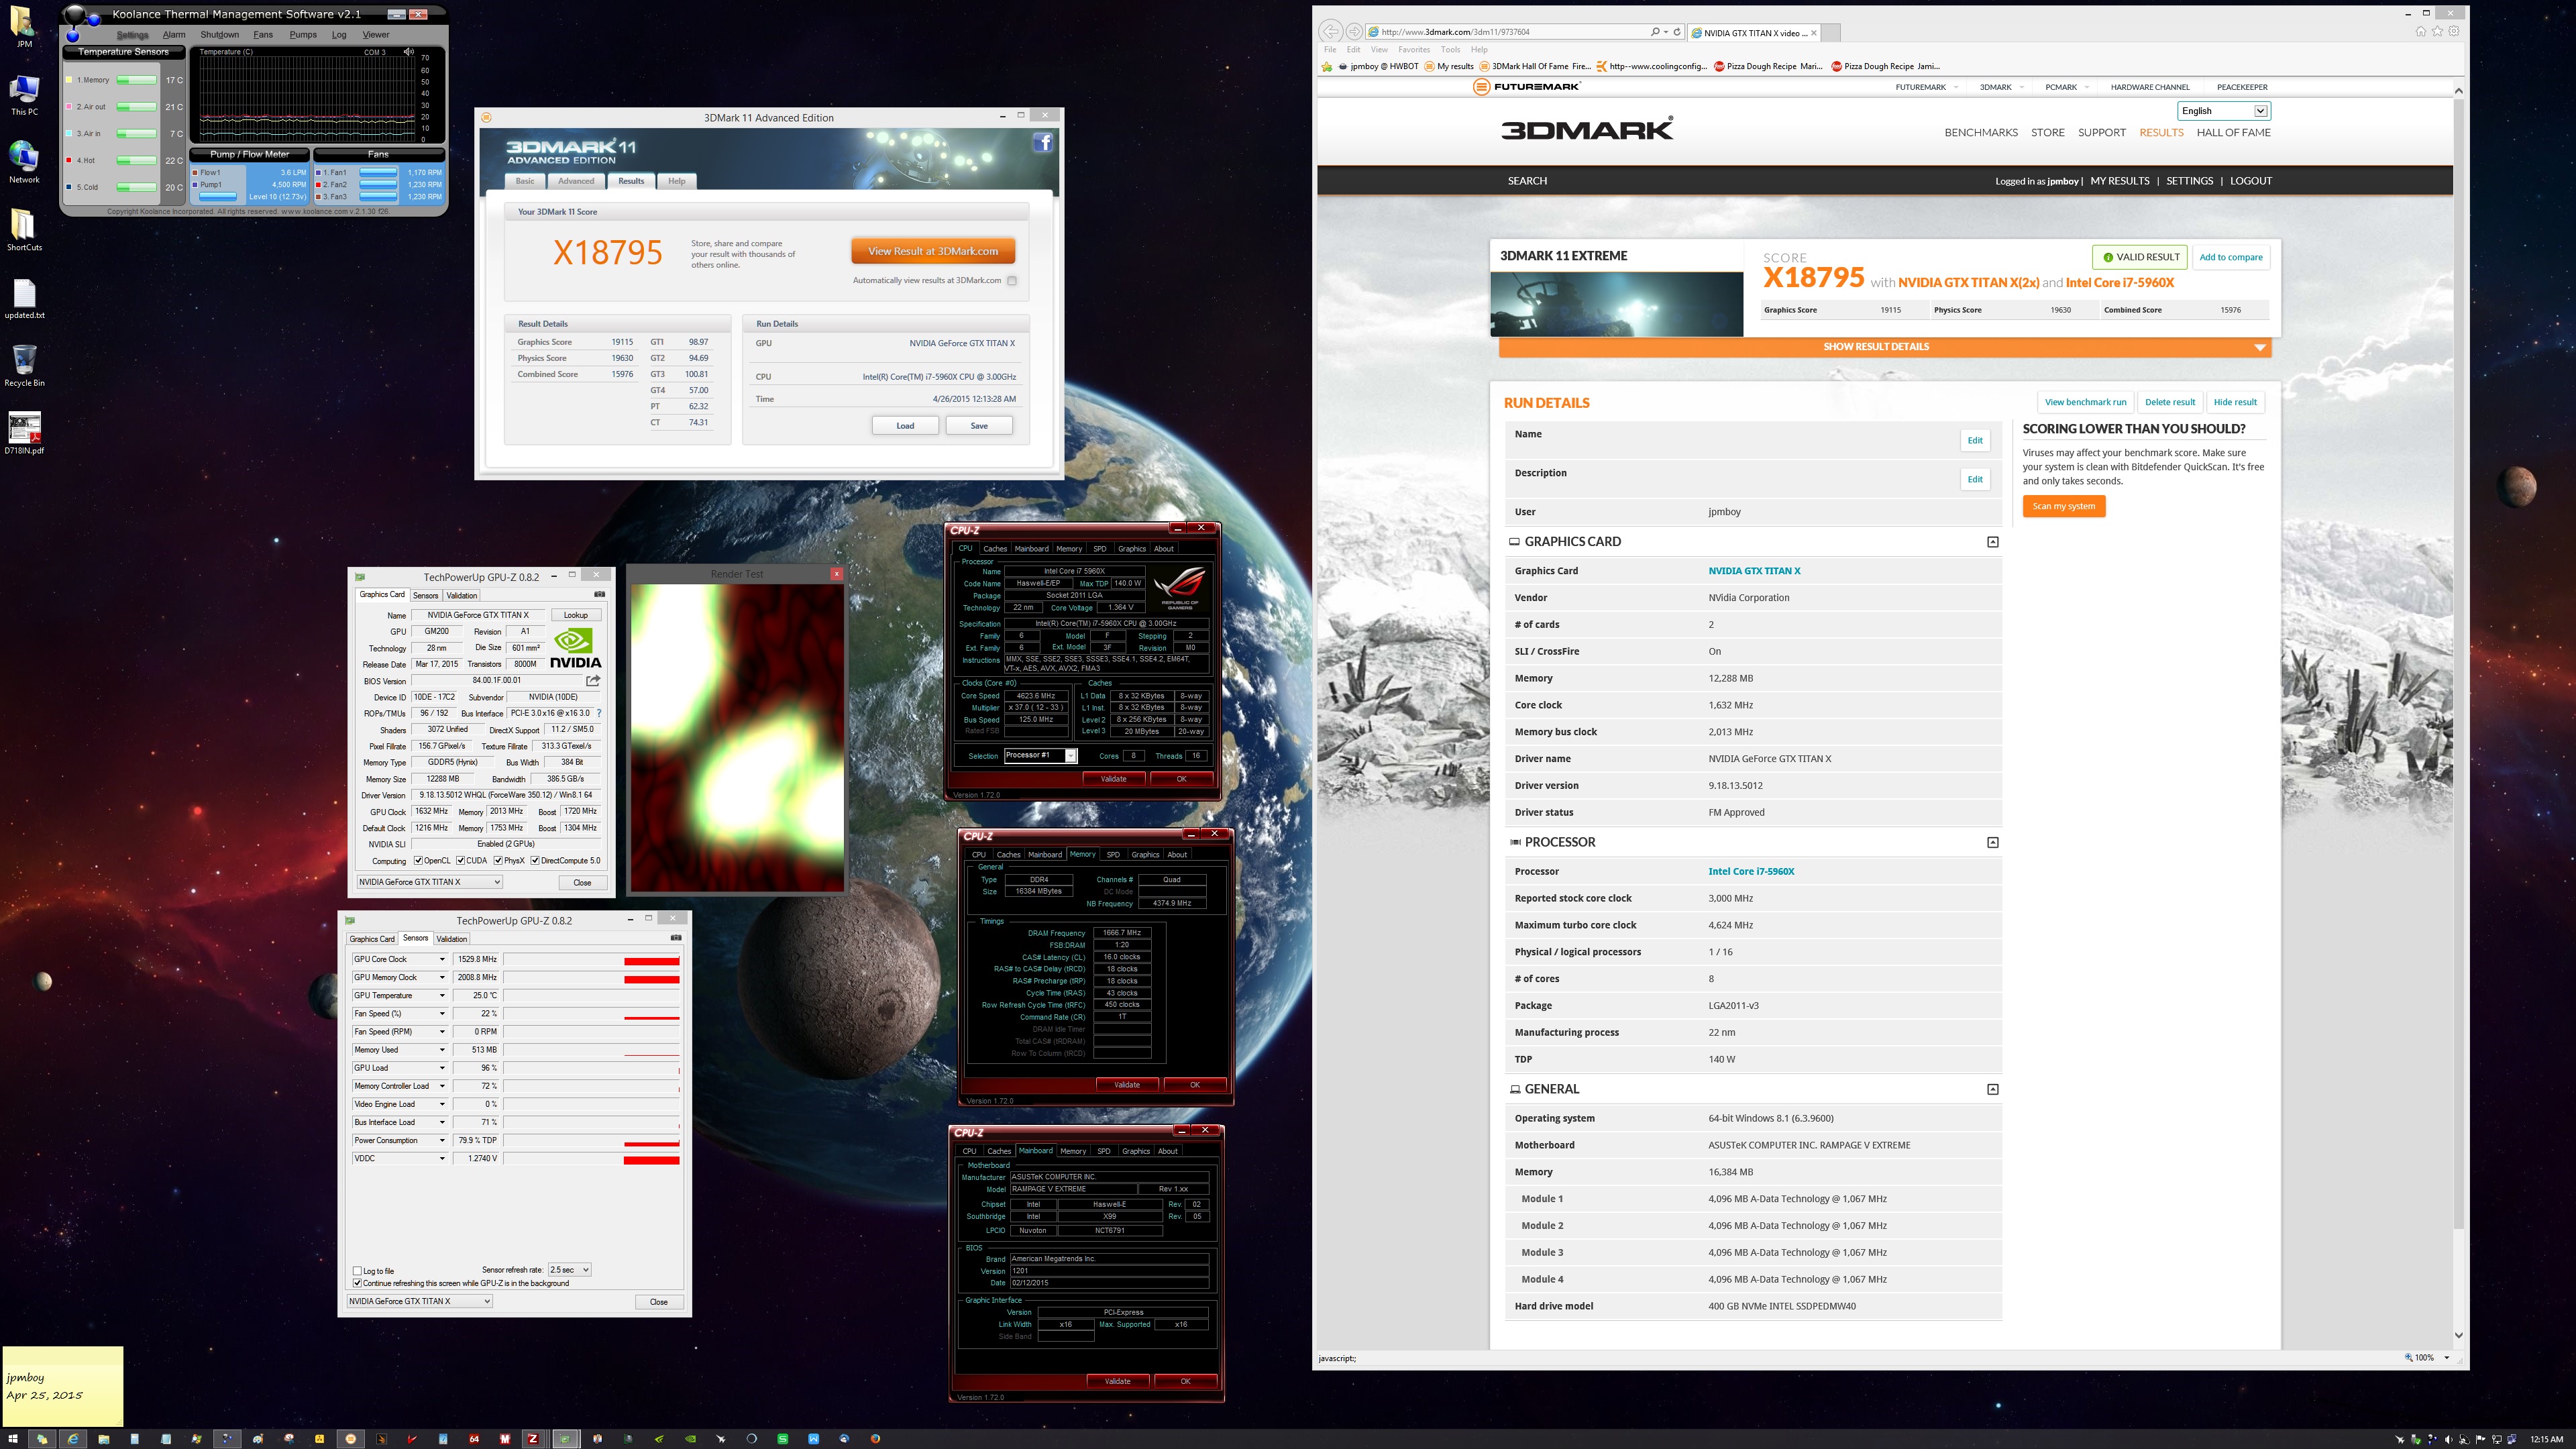The width and height of the screenshot is (2576, 1449).
Task: Click the red Z taskbar icon
Action: click(534, 1439)
